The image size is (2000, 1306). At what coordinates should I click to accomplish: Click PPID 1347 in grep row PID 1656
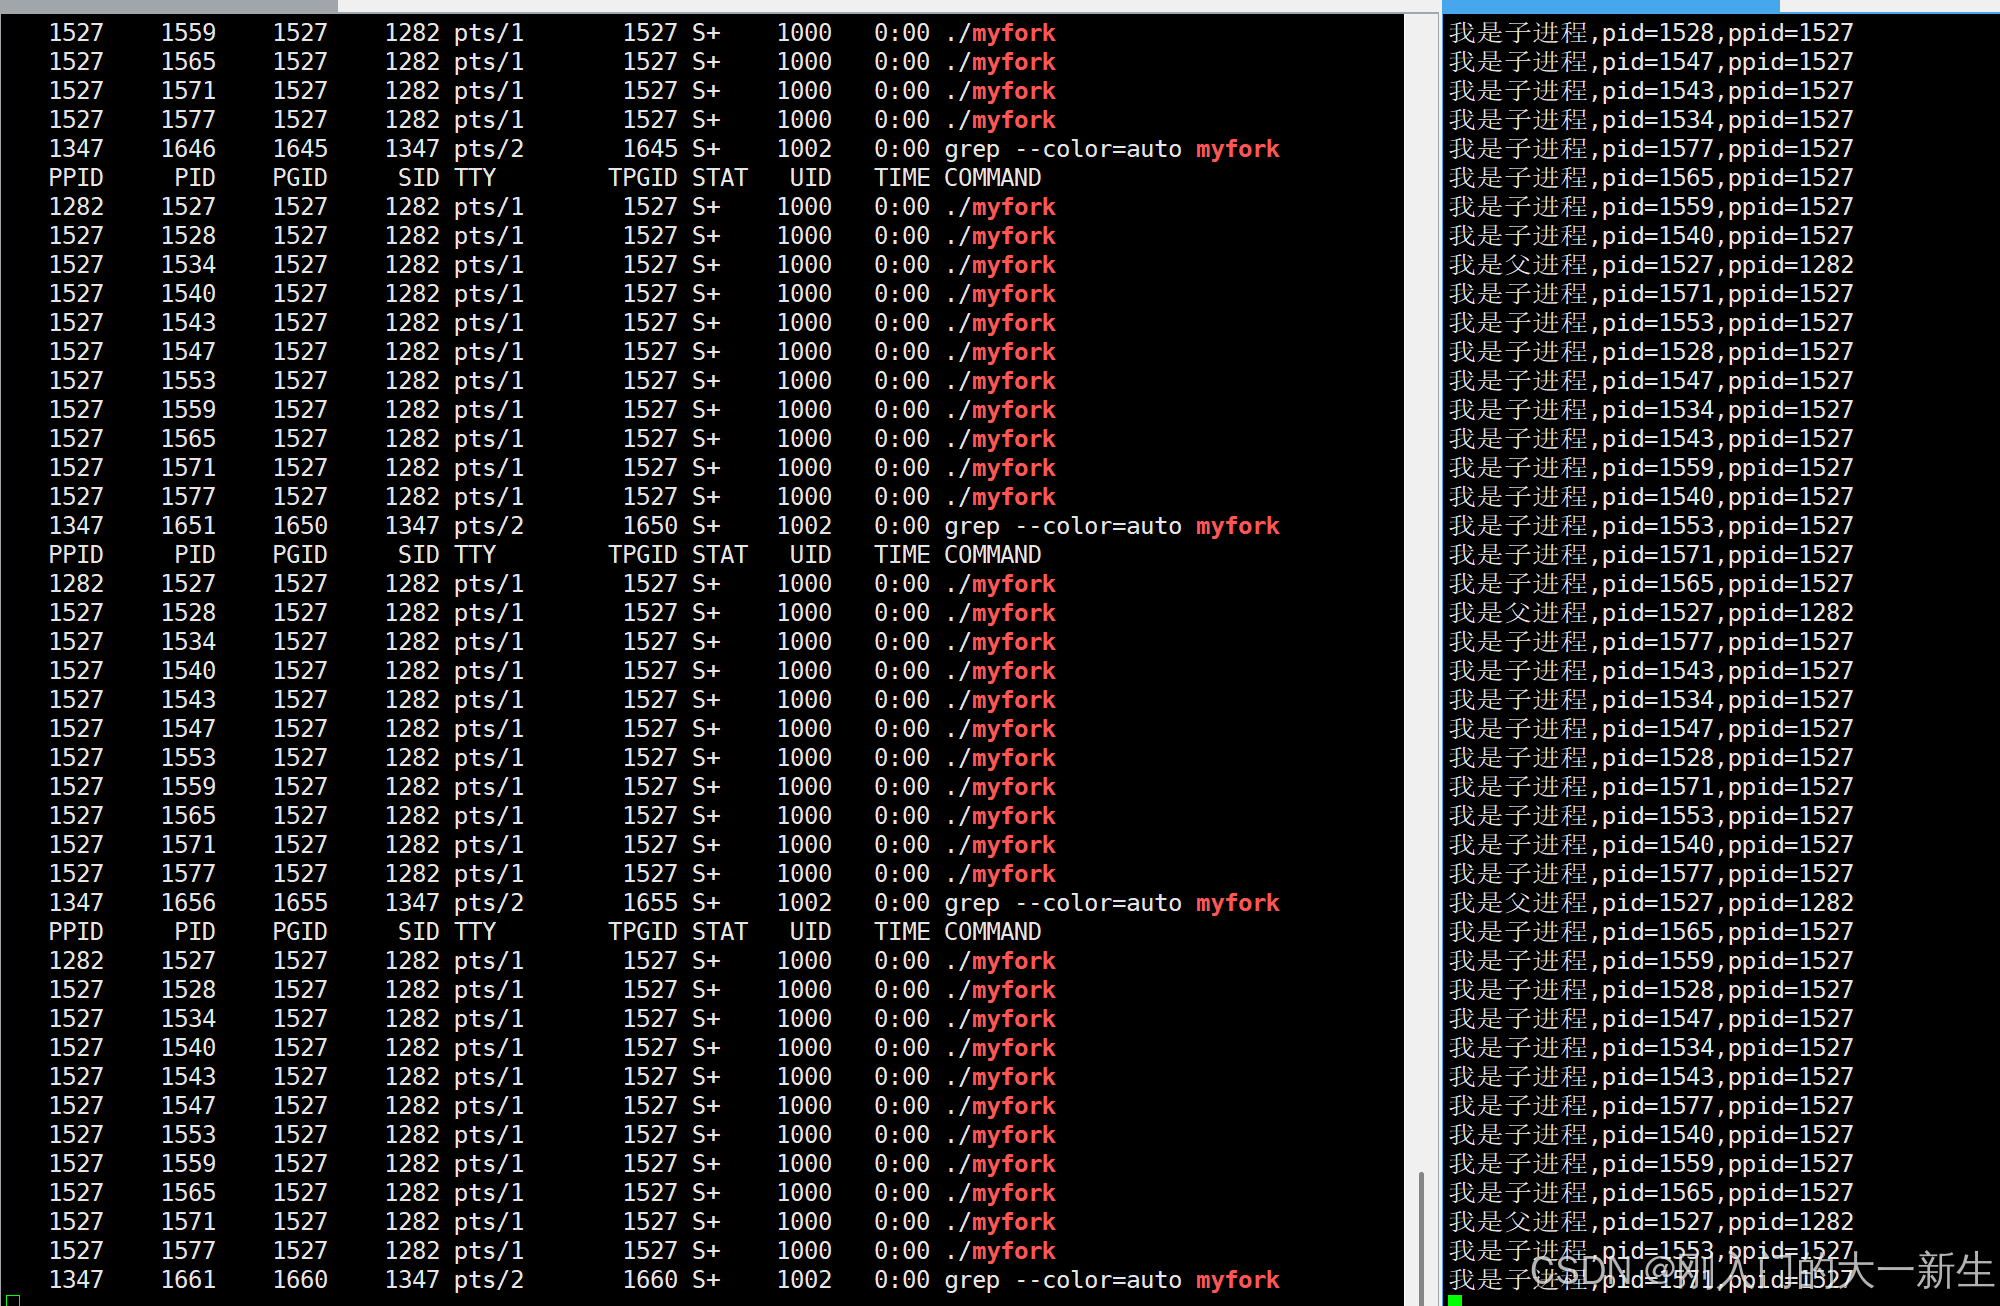76,903
